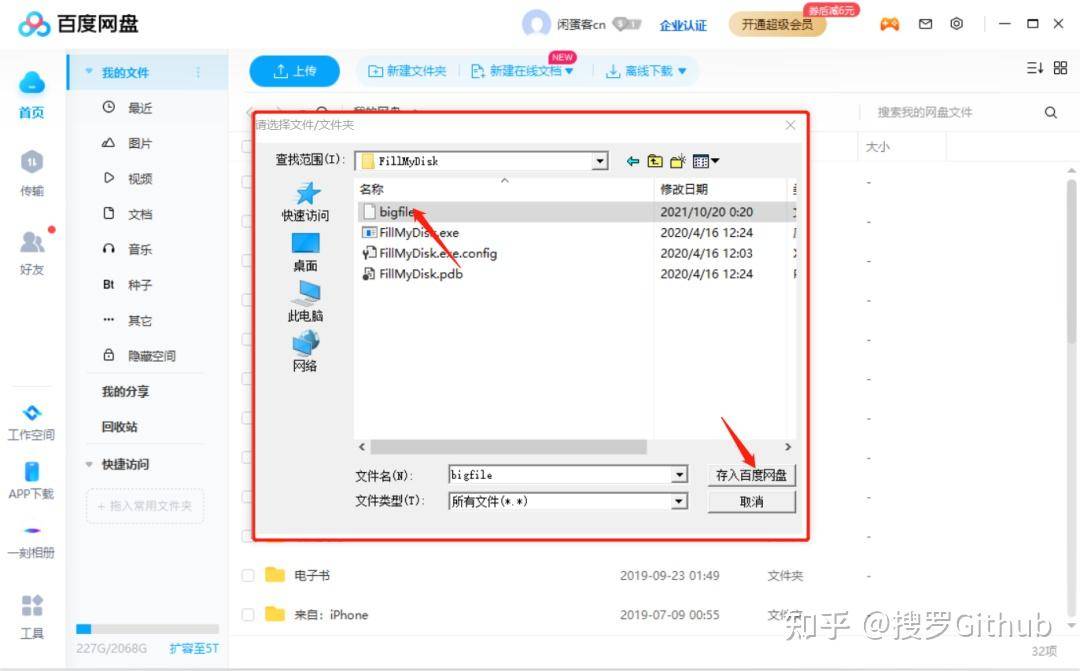Expand the 查找范围 FillMyDisk dropdown
The image size is (1080, 671).
click(x=600, y=161)
